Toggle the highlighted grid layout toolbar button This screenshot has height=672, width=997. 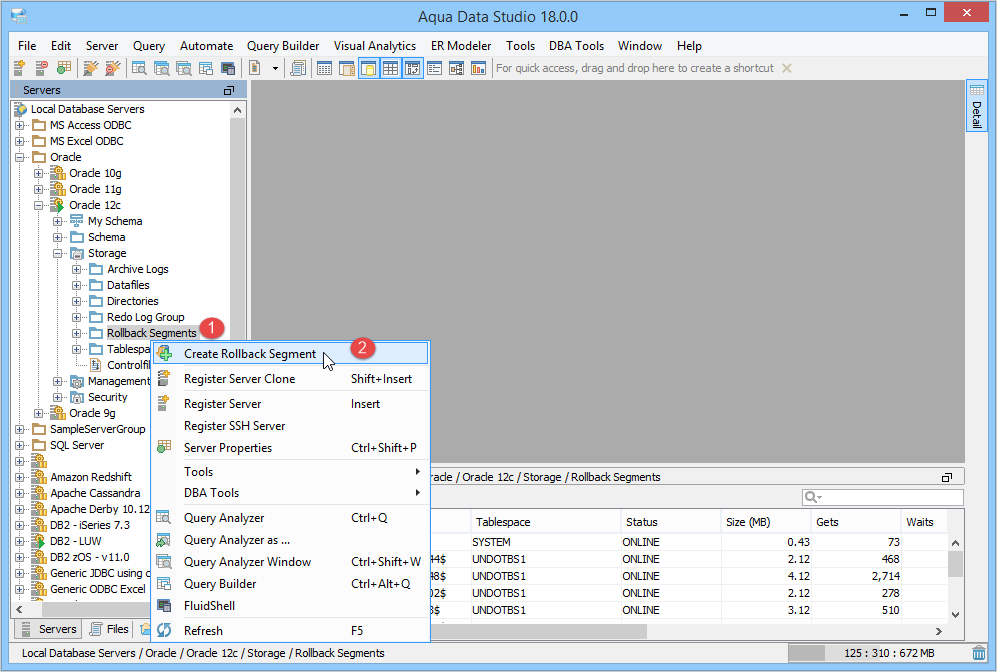(390, 68)
